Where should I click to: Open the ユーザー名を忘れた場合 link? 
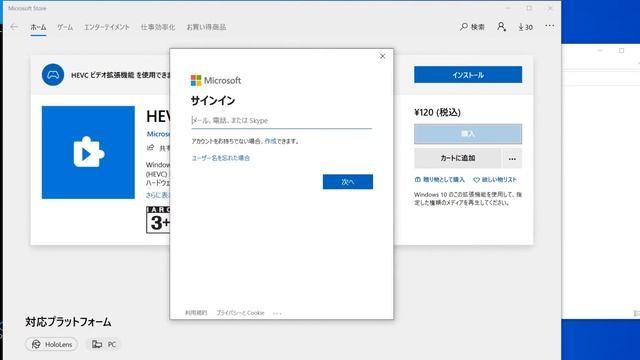[x=221, y=158]
